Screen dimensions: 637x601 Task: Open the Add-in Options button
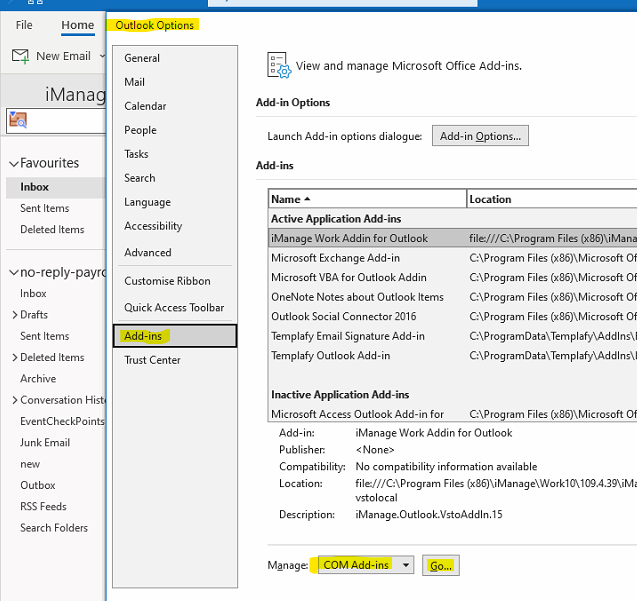480,136
